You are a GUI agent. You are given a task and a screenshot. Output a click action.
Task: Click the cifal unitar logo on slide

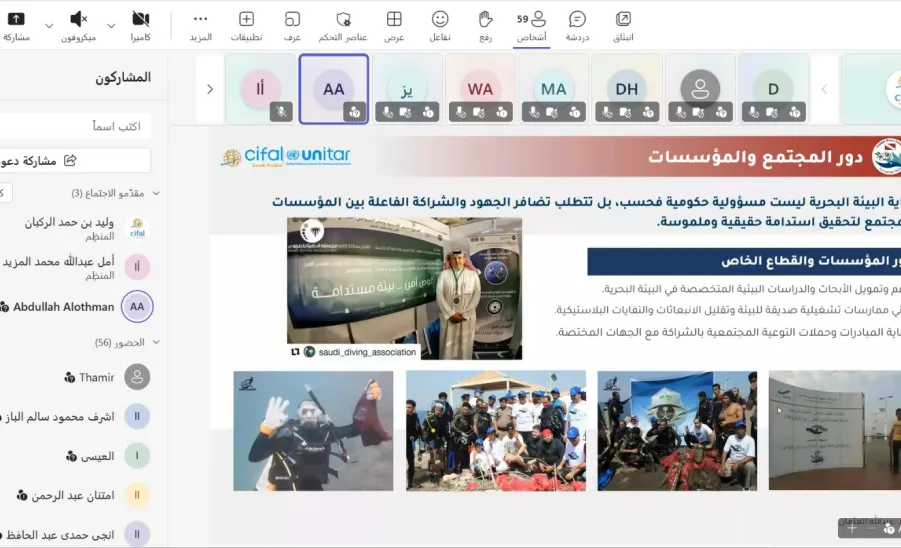[286, 156]
